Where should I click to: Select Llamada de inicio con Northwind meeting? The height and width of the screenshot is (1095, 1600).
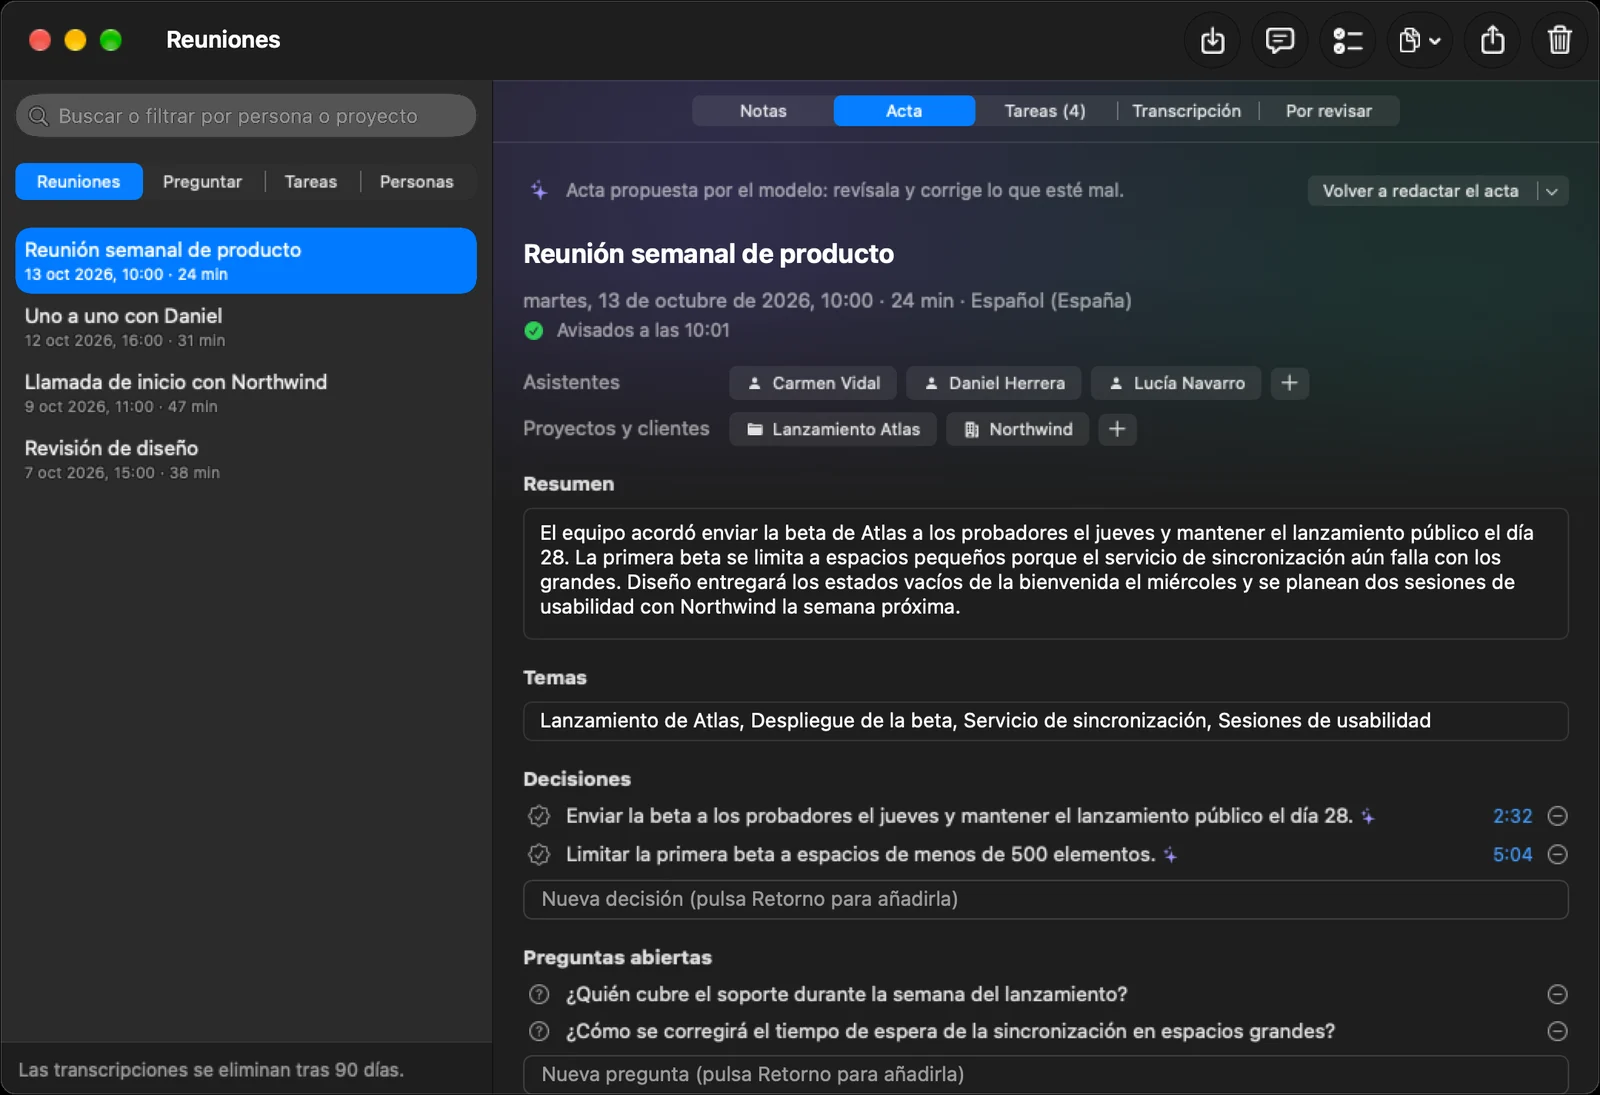click(246, 393)
